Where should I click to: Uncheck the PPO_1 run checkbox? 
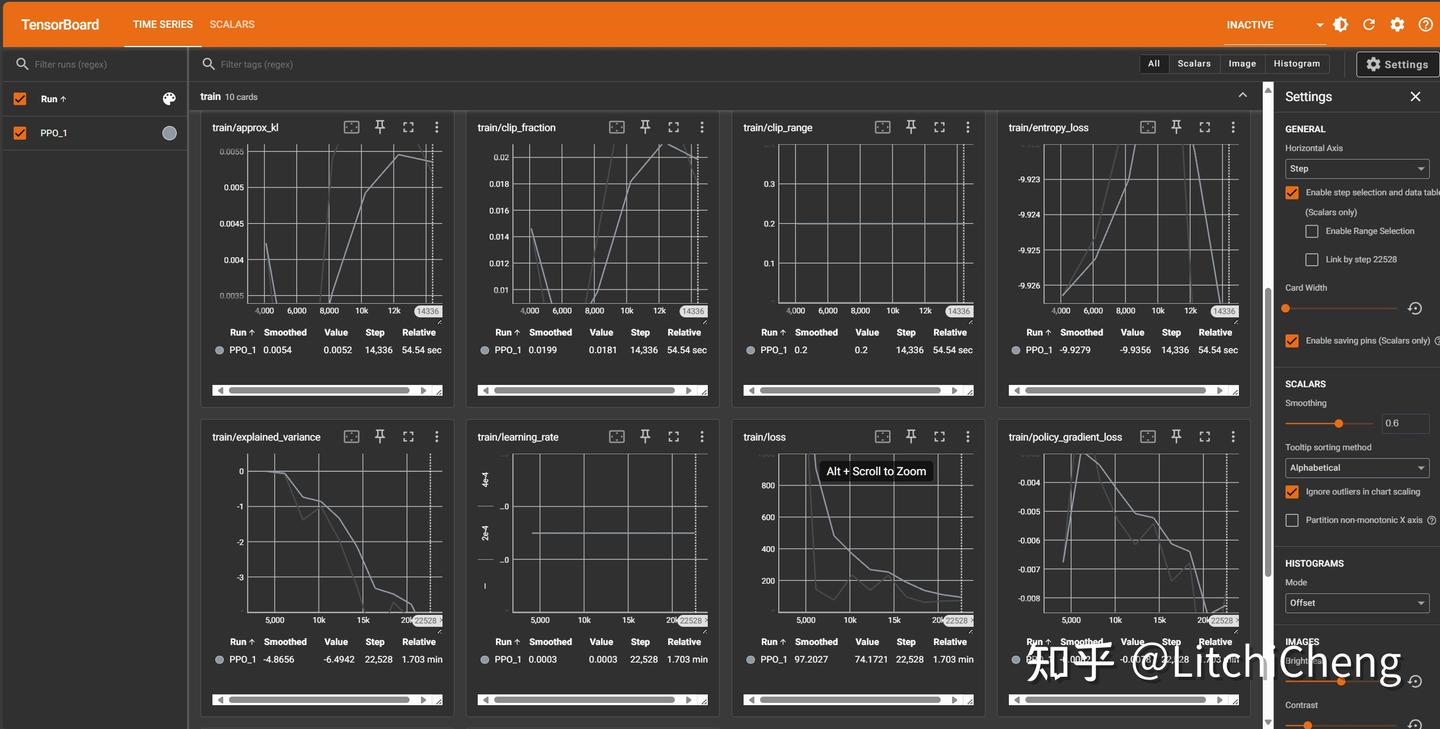click(17, 132)
